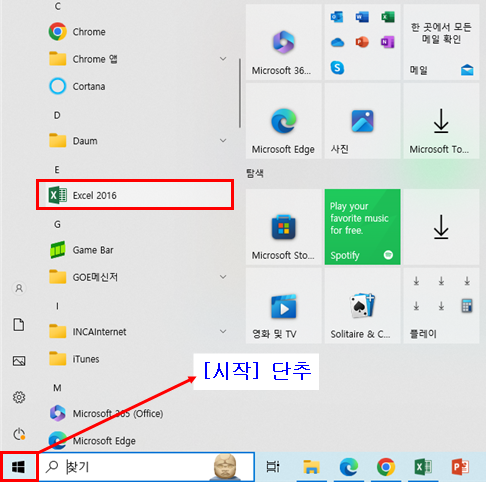
Task: Open OneDrive icon in Office tile group
Action: 337,42
